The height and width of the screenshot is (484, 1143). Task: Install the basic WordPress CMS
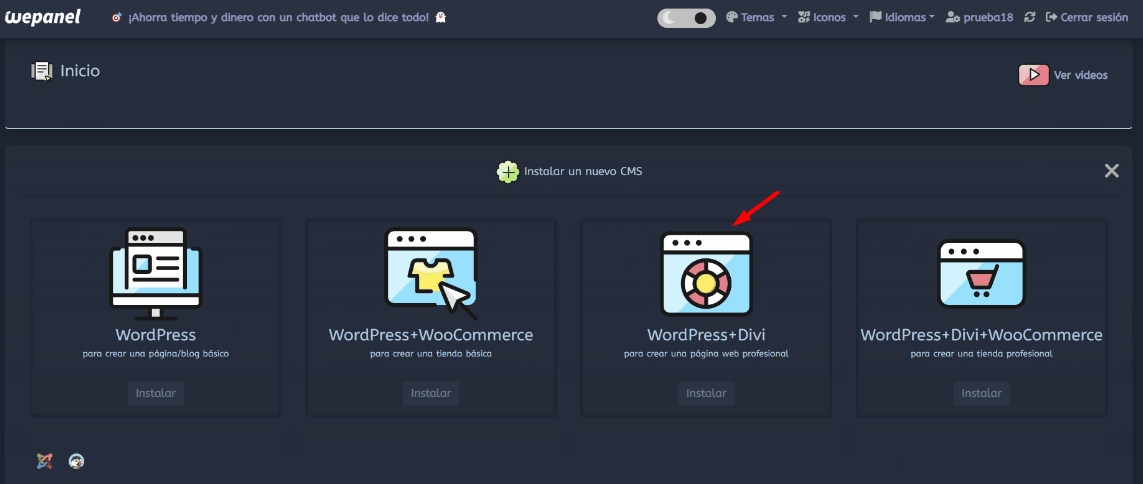click(x=156, y=394)
